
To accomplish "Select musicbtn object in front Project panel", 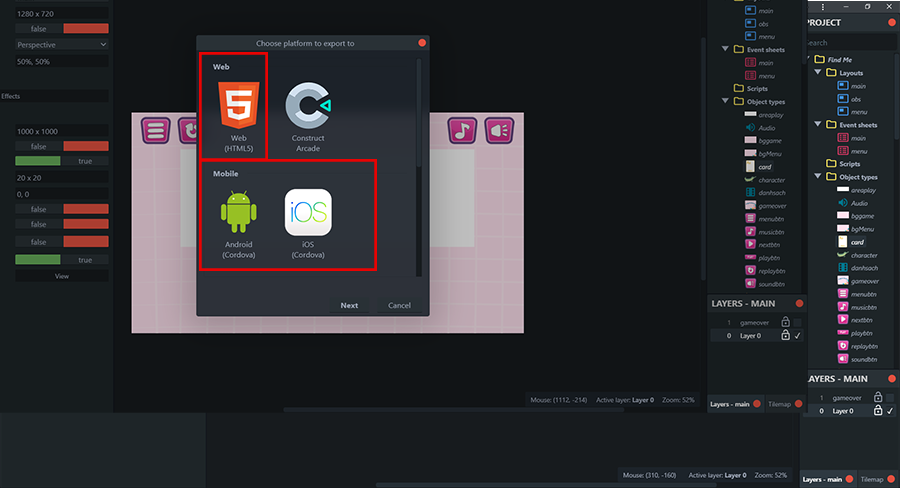I will tap(857, 308).
